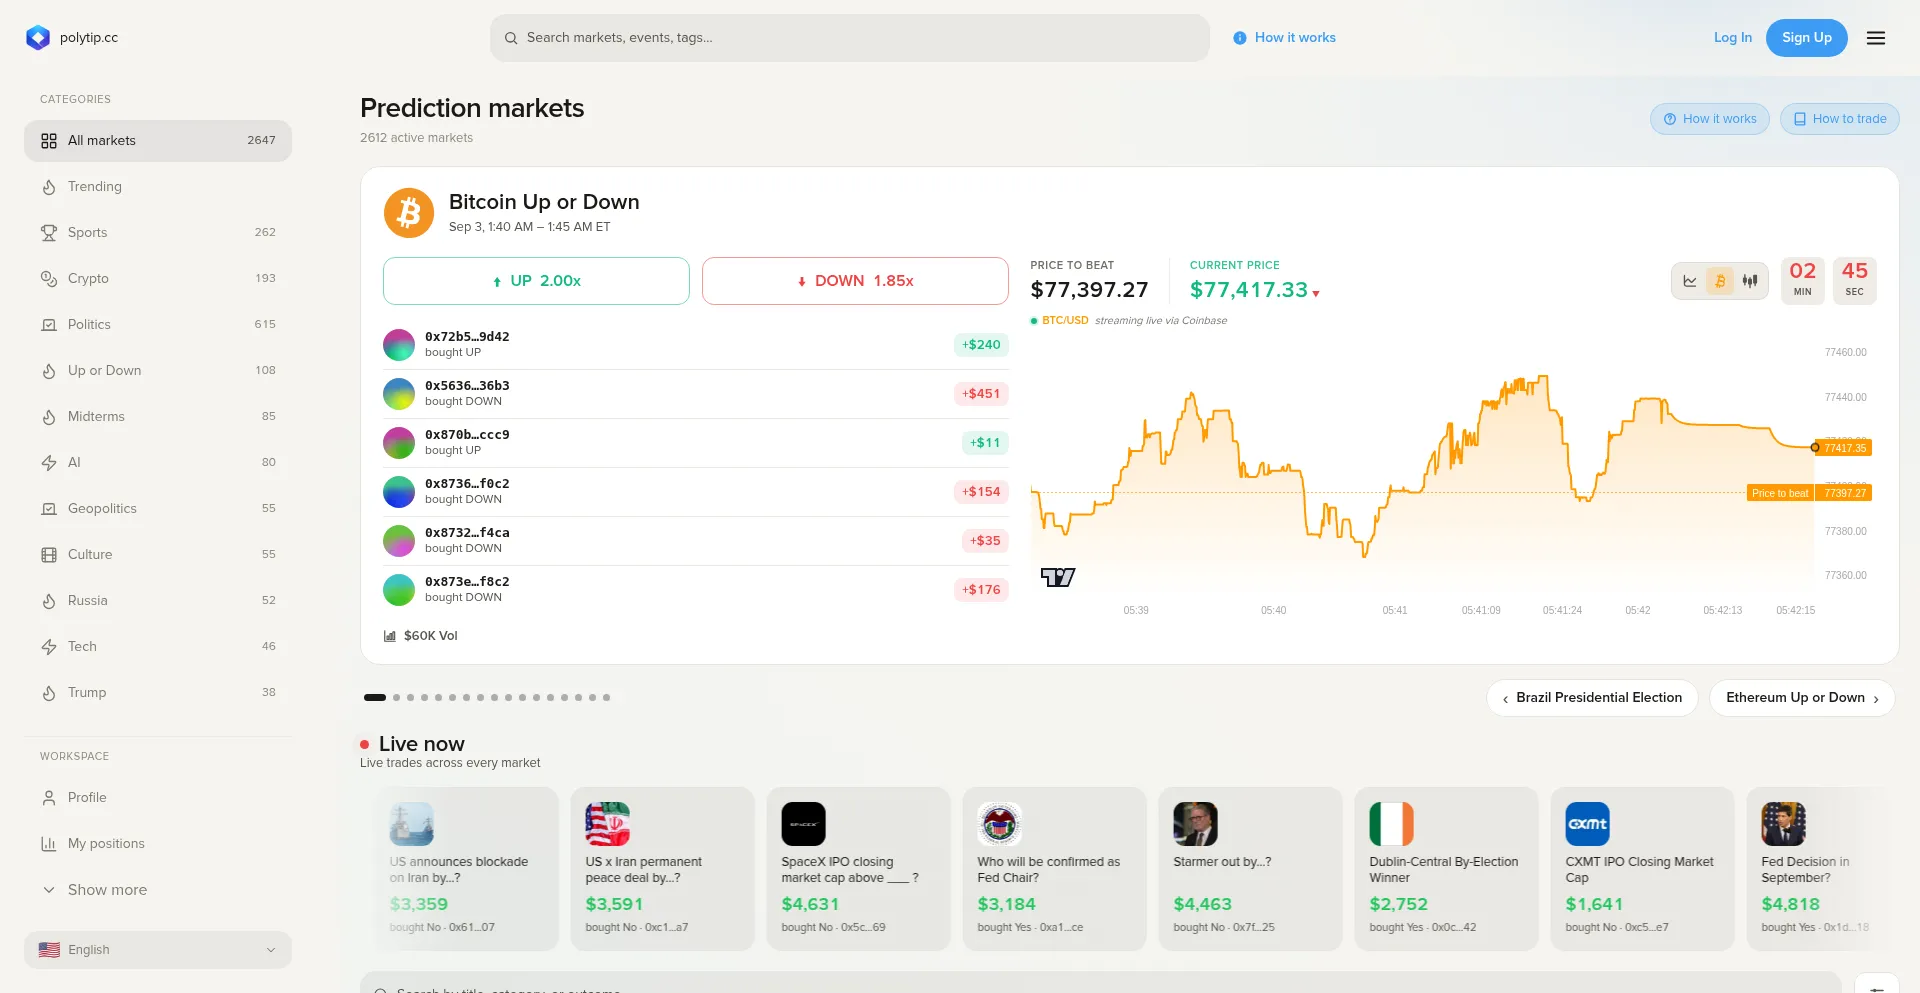This screenshot has width=1920, height=993.
Task: Select the Up or Down category icon
Action: tap(49, 371)
